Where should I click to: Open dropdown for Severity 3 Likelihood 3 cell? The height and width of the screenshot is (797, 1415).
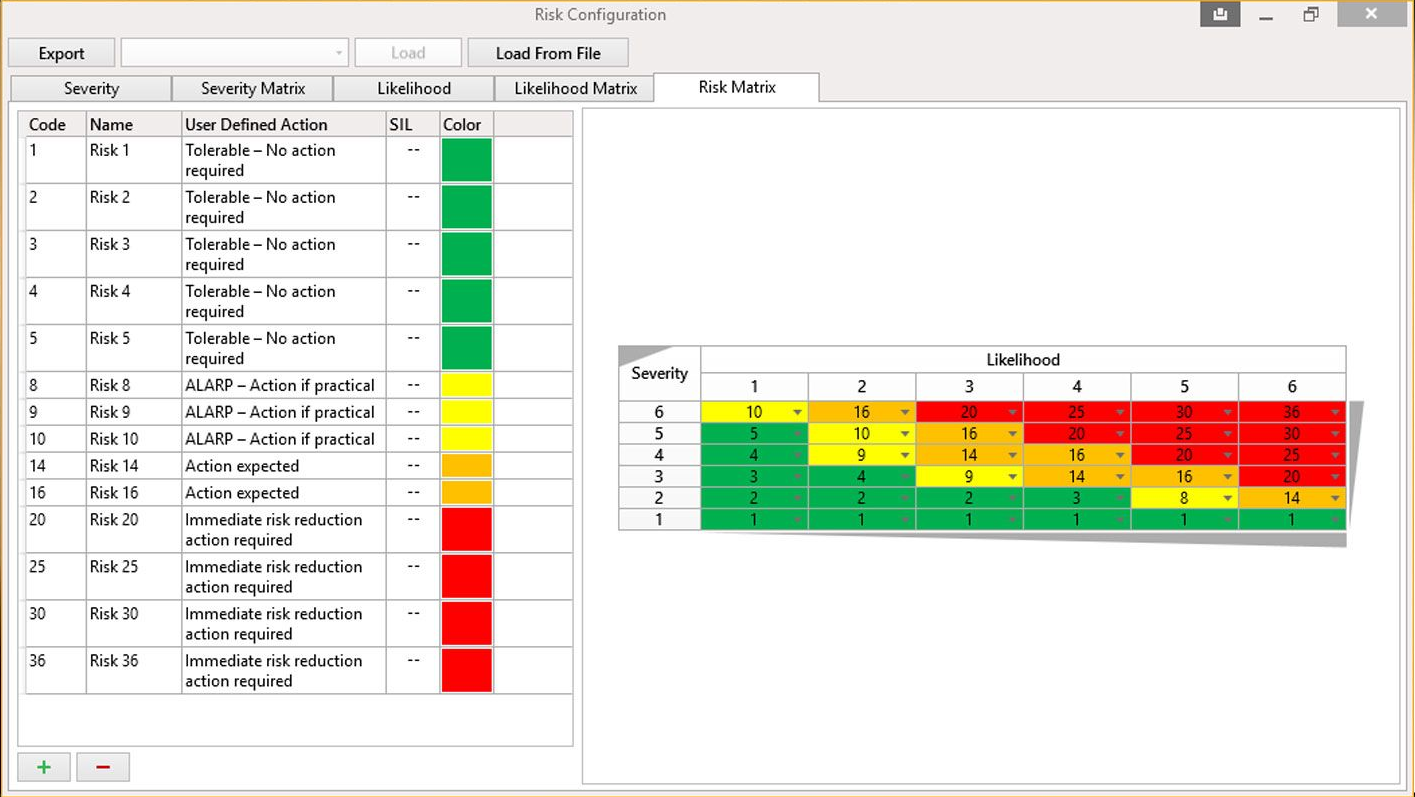tap(1012, 477)
